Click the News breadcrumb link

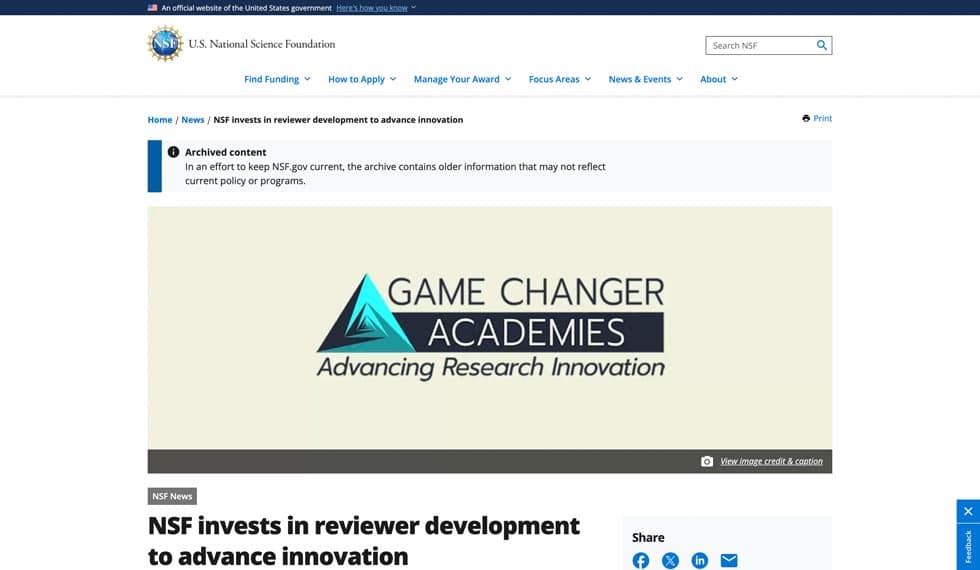tap(192, 119)
